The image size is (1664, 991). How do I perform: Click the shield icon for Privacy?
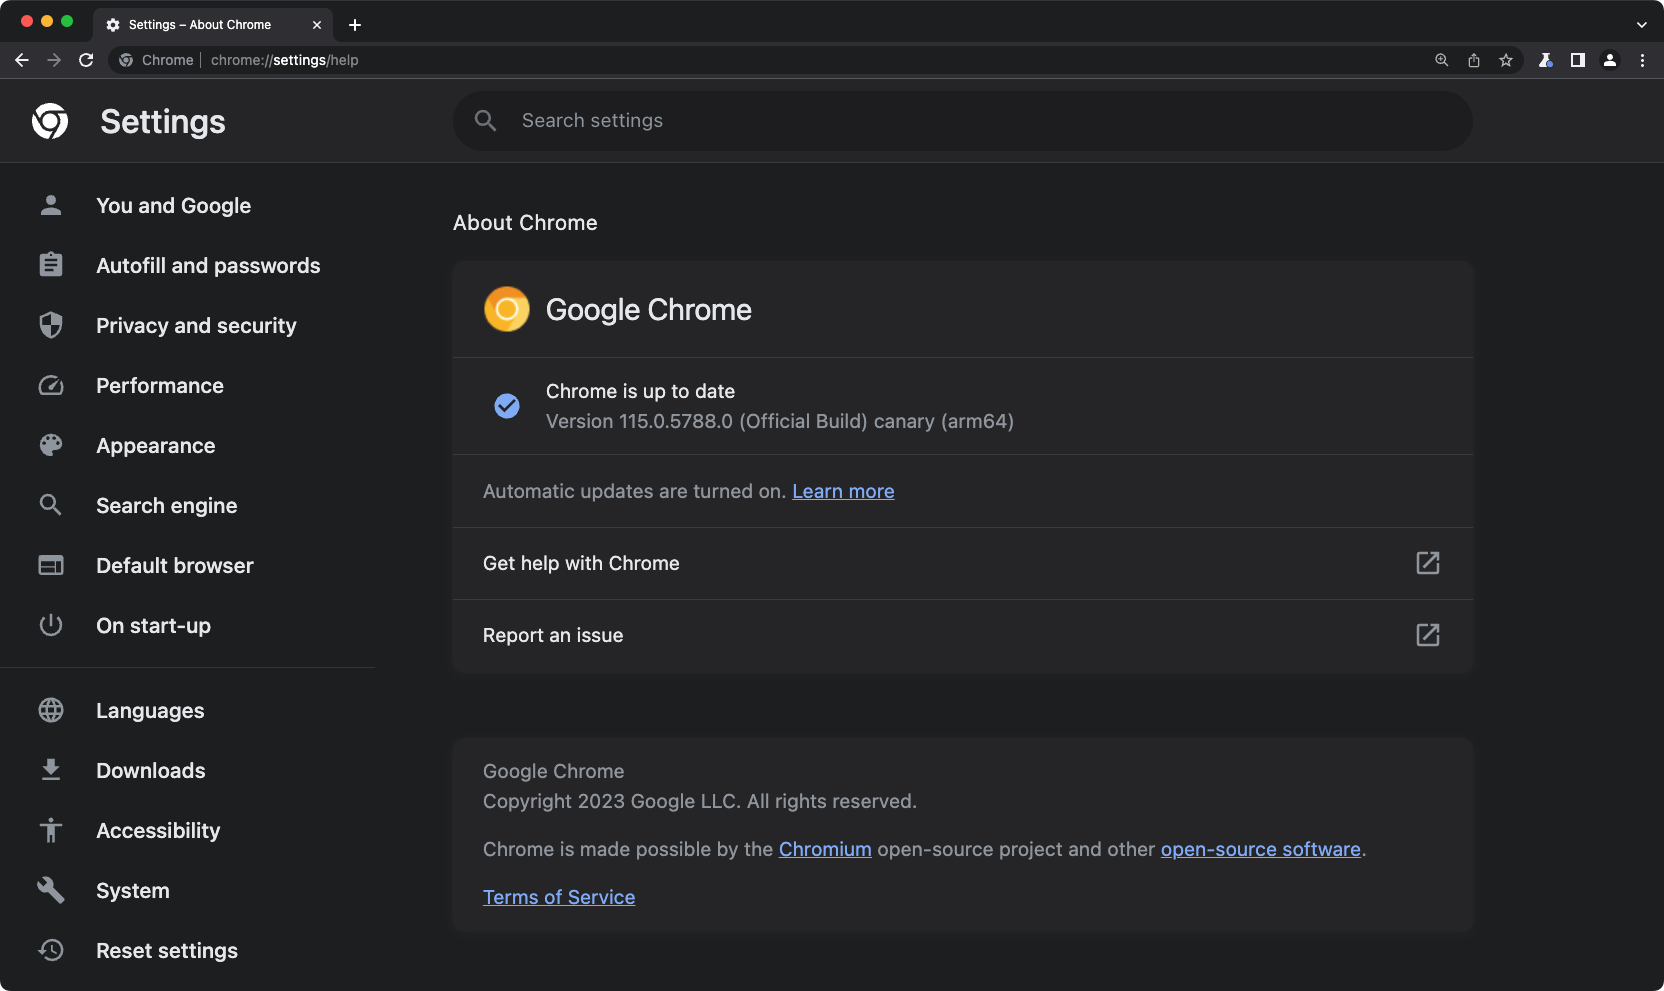(x=51, y=325)
